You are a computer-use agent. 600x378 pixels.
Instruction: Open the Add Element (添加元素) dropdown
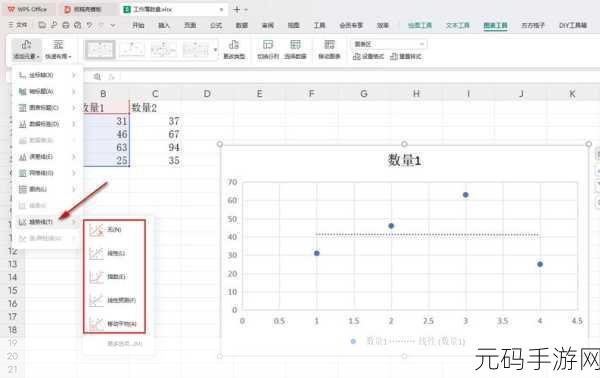click(x=26, y=50)
